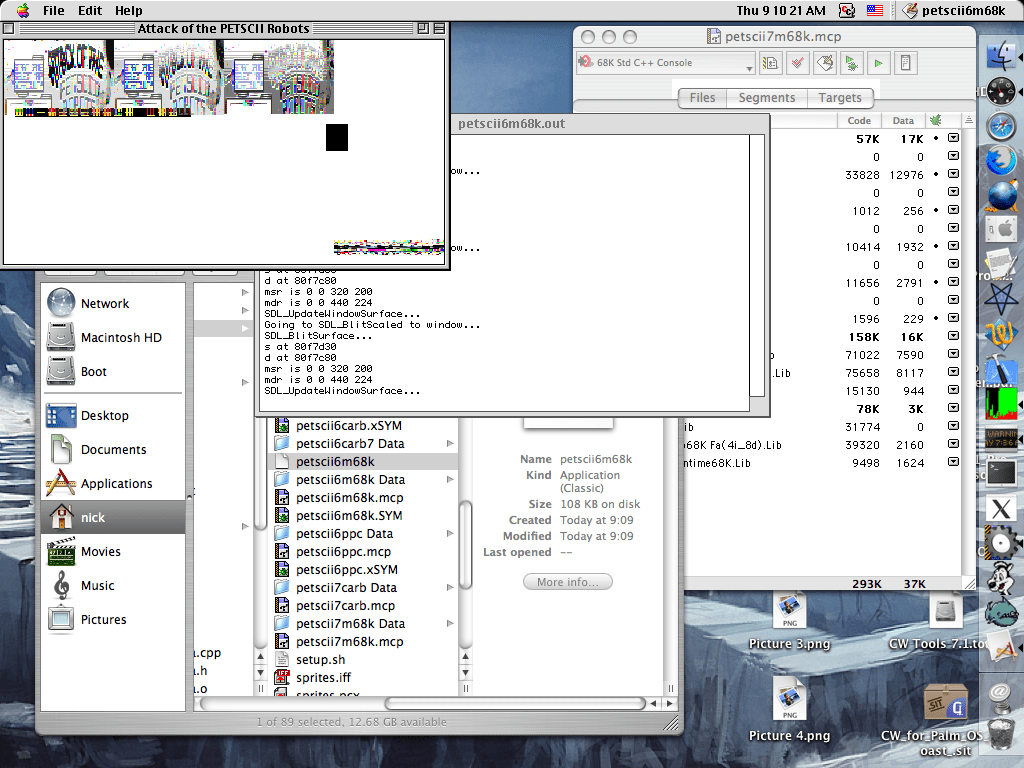Screen dimensions: 1024x768
Task: Open the File menu
Action: click(54, 10)
